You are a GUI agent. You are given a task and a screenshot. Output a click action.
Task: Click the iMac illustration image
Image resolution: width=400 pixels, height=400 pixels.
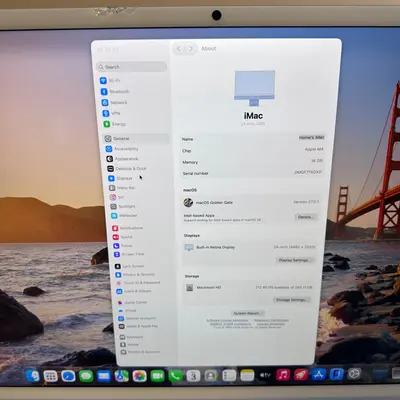click(255, 88)
